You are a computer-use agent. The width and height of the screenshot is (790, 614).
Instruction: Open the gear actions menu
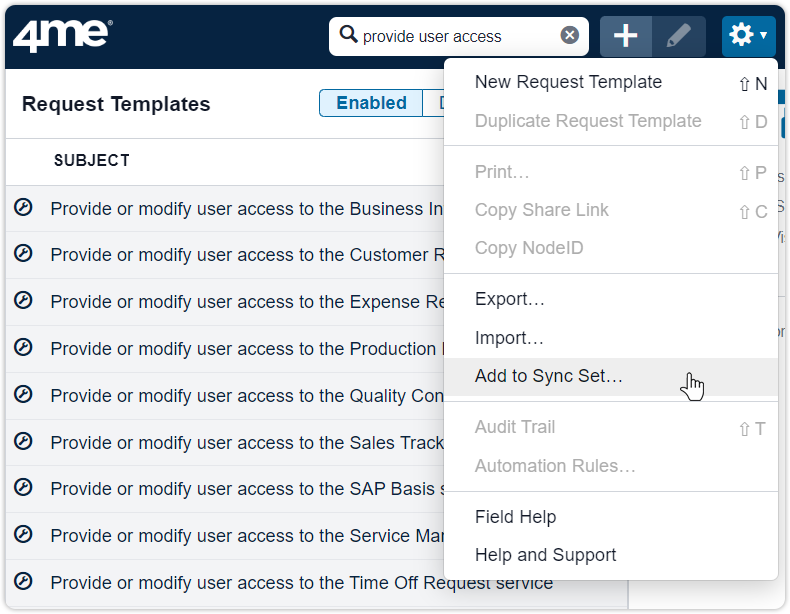point(748,36)
